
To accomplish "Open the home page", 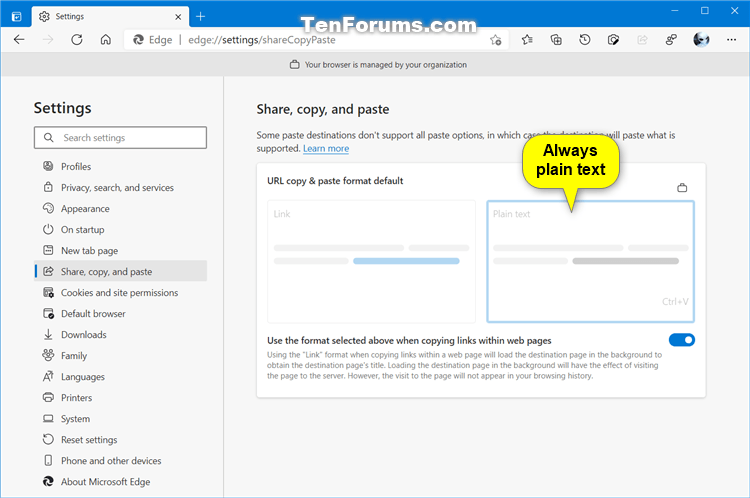I will 106,40.
